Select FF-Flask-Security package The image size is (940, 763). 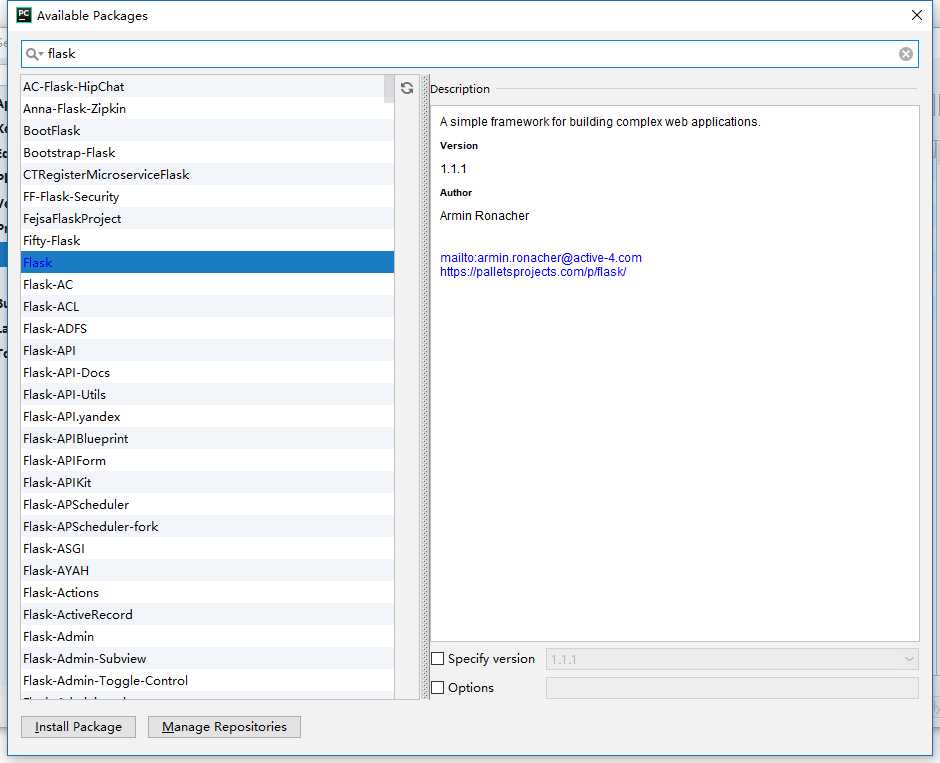coord(207,197)
